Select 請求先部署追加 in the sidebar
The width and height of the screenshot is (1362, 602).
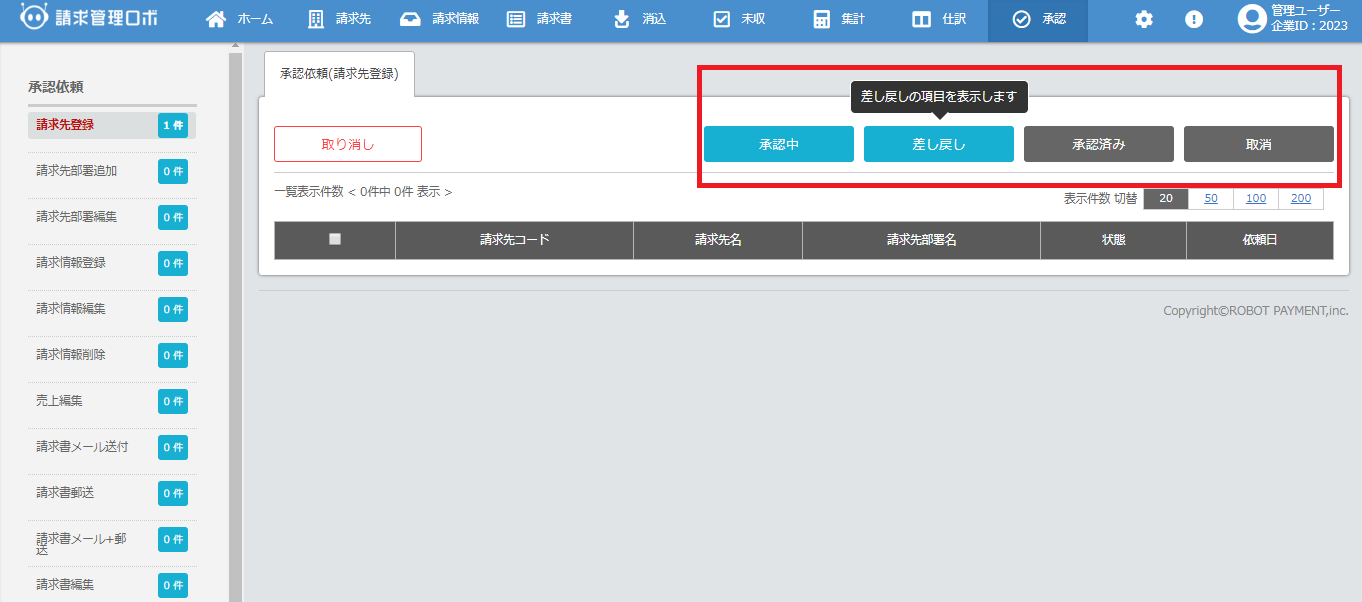77,171
